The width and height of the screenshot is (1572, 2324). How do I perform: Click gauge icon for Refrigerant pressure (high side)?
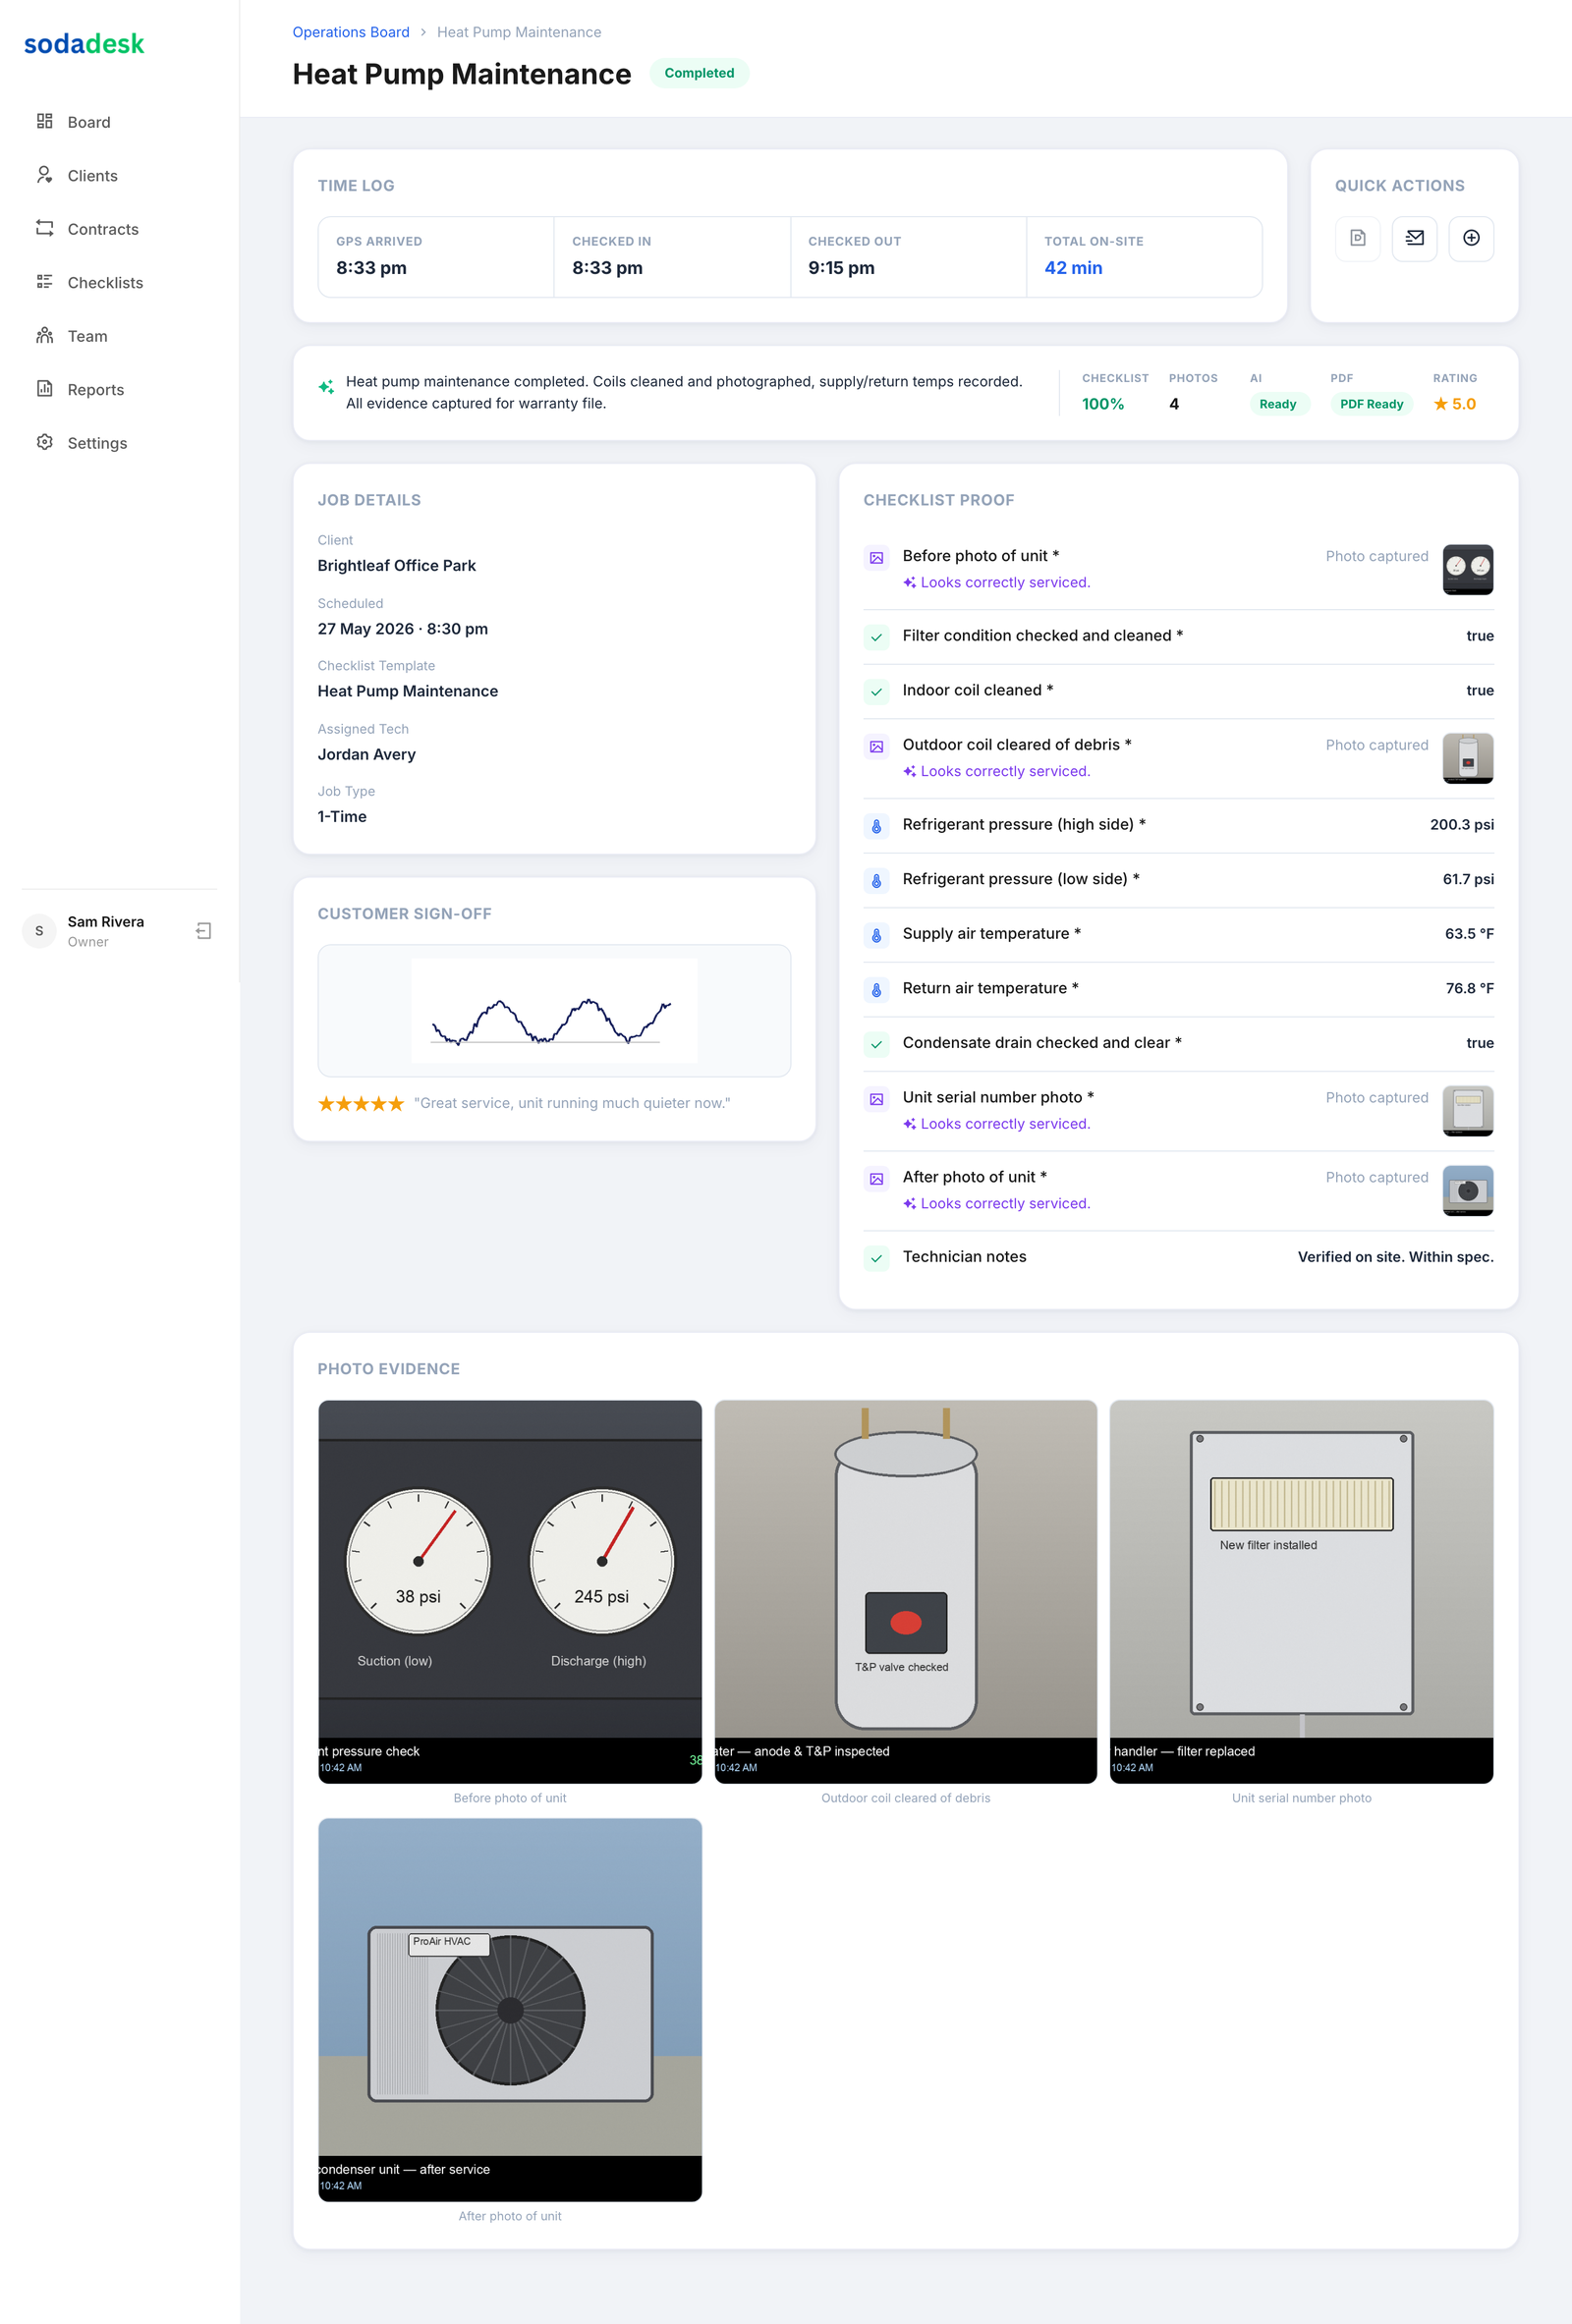pos(876,826)
